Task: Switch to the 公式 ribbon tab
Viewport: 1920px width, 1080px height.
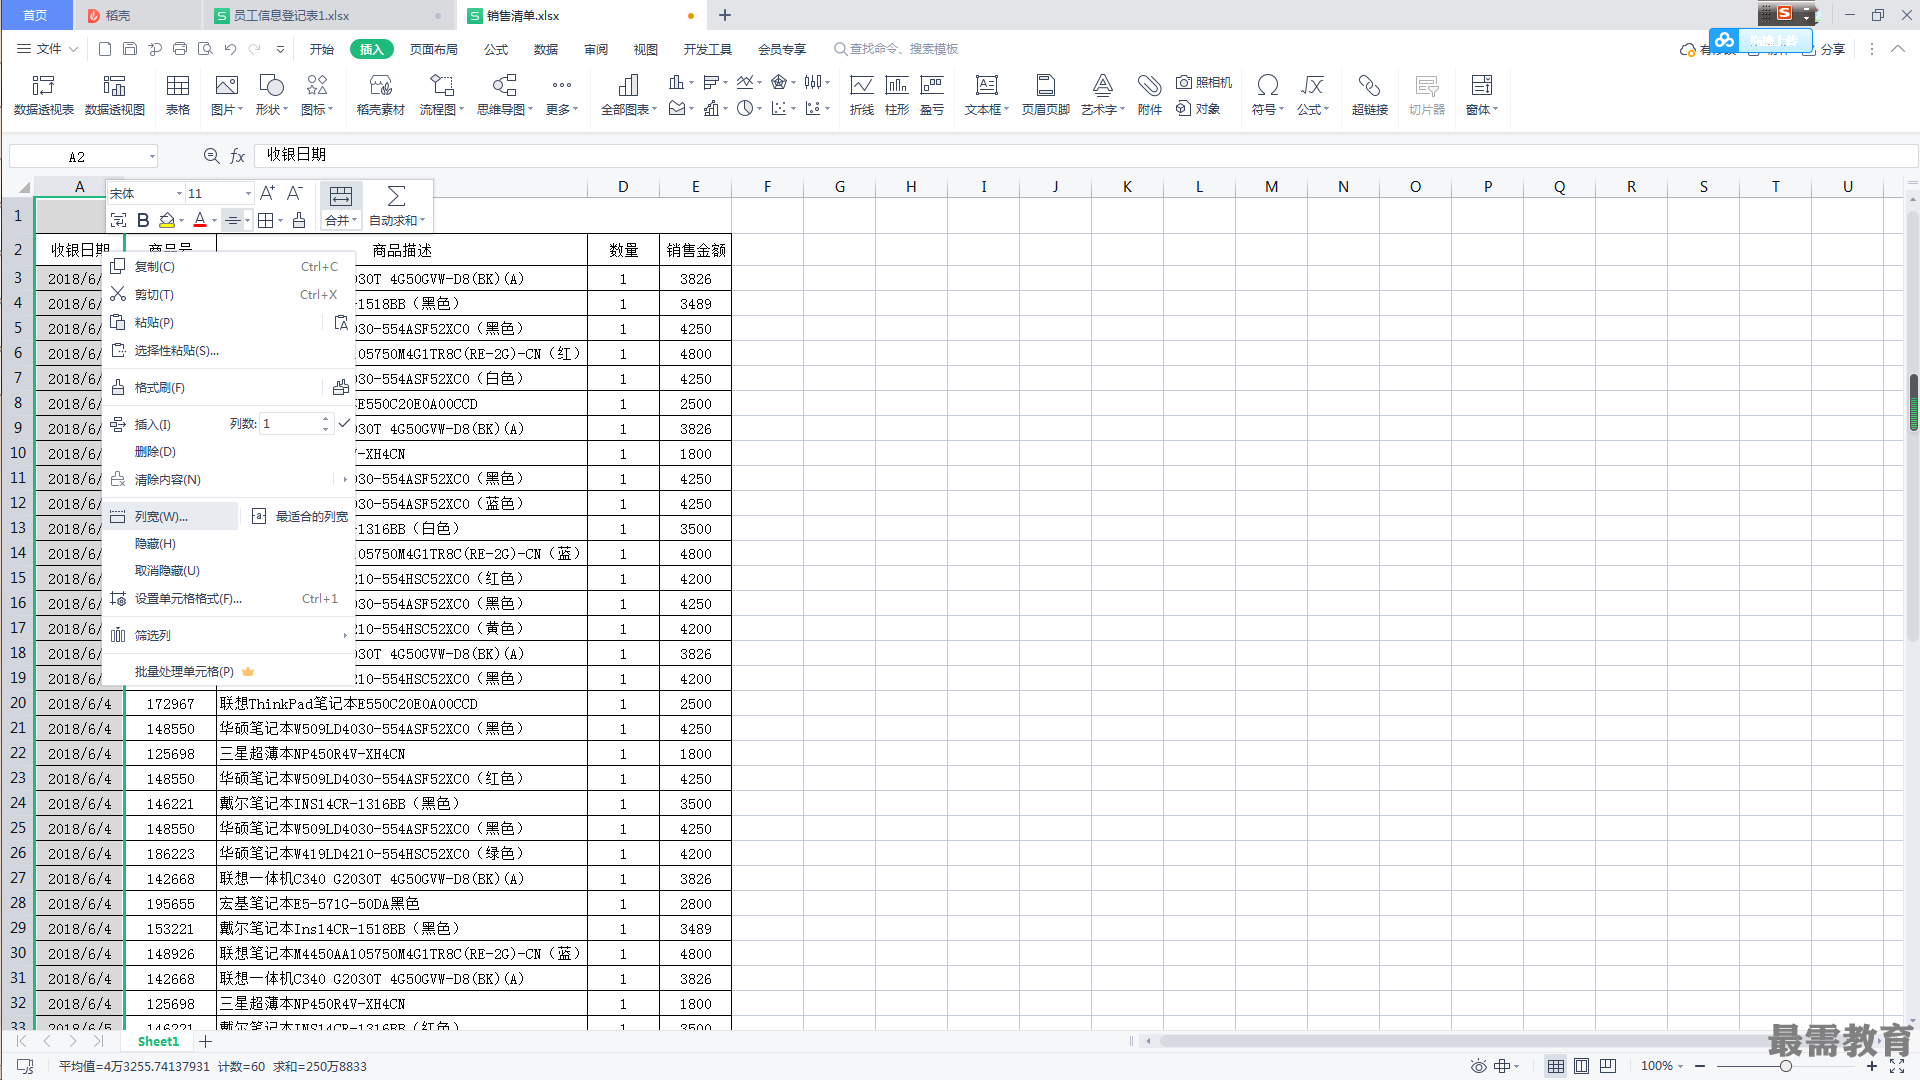Action: click(496, 49)
